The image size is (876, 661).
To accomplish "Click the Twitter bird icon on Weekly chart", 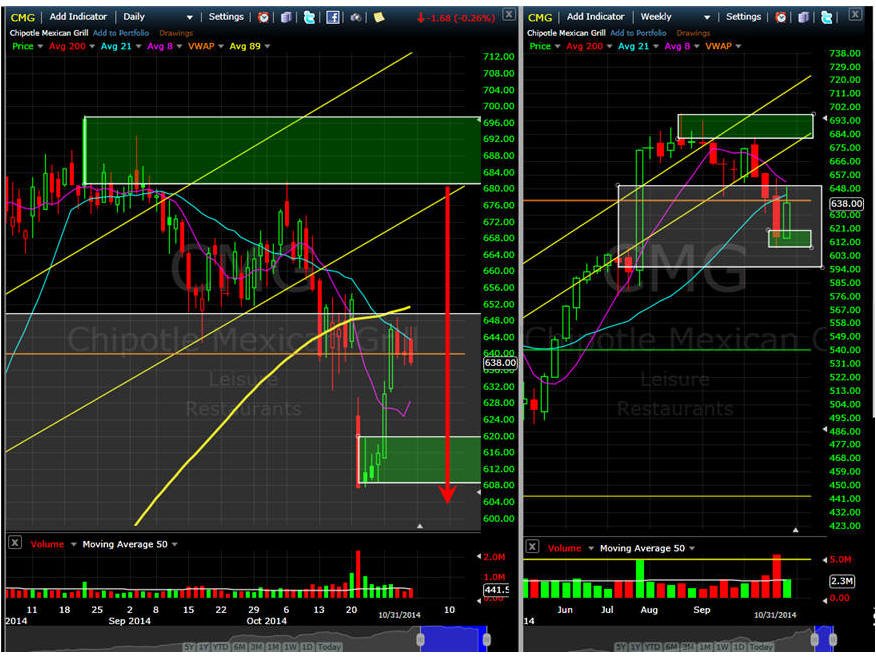I will pos(826,17).
